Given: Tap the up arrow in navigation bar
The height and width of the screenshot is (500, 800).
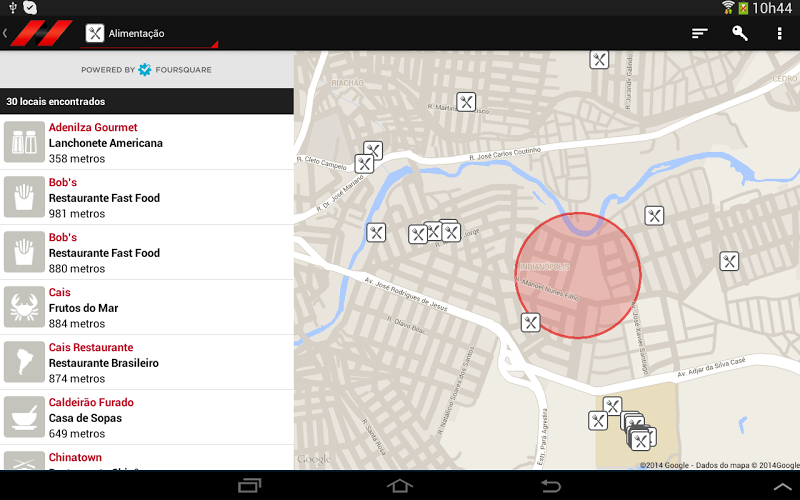Looking at the screenshot, I should pyautogui.click(x=783, y=487).
